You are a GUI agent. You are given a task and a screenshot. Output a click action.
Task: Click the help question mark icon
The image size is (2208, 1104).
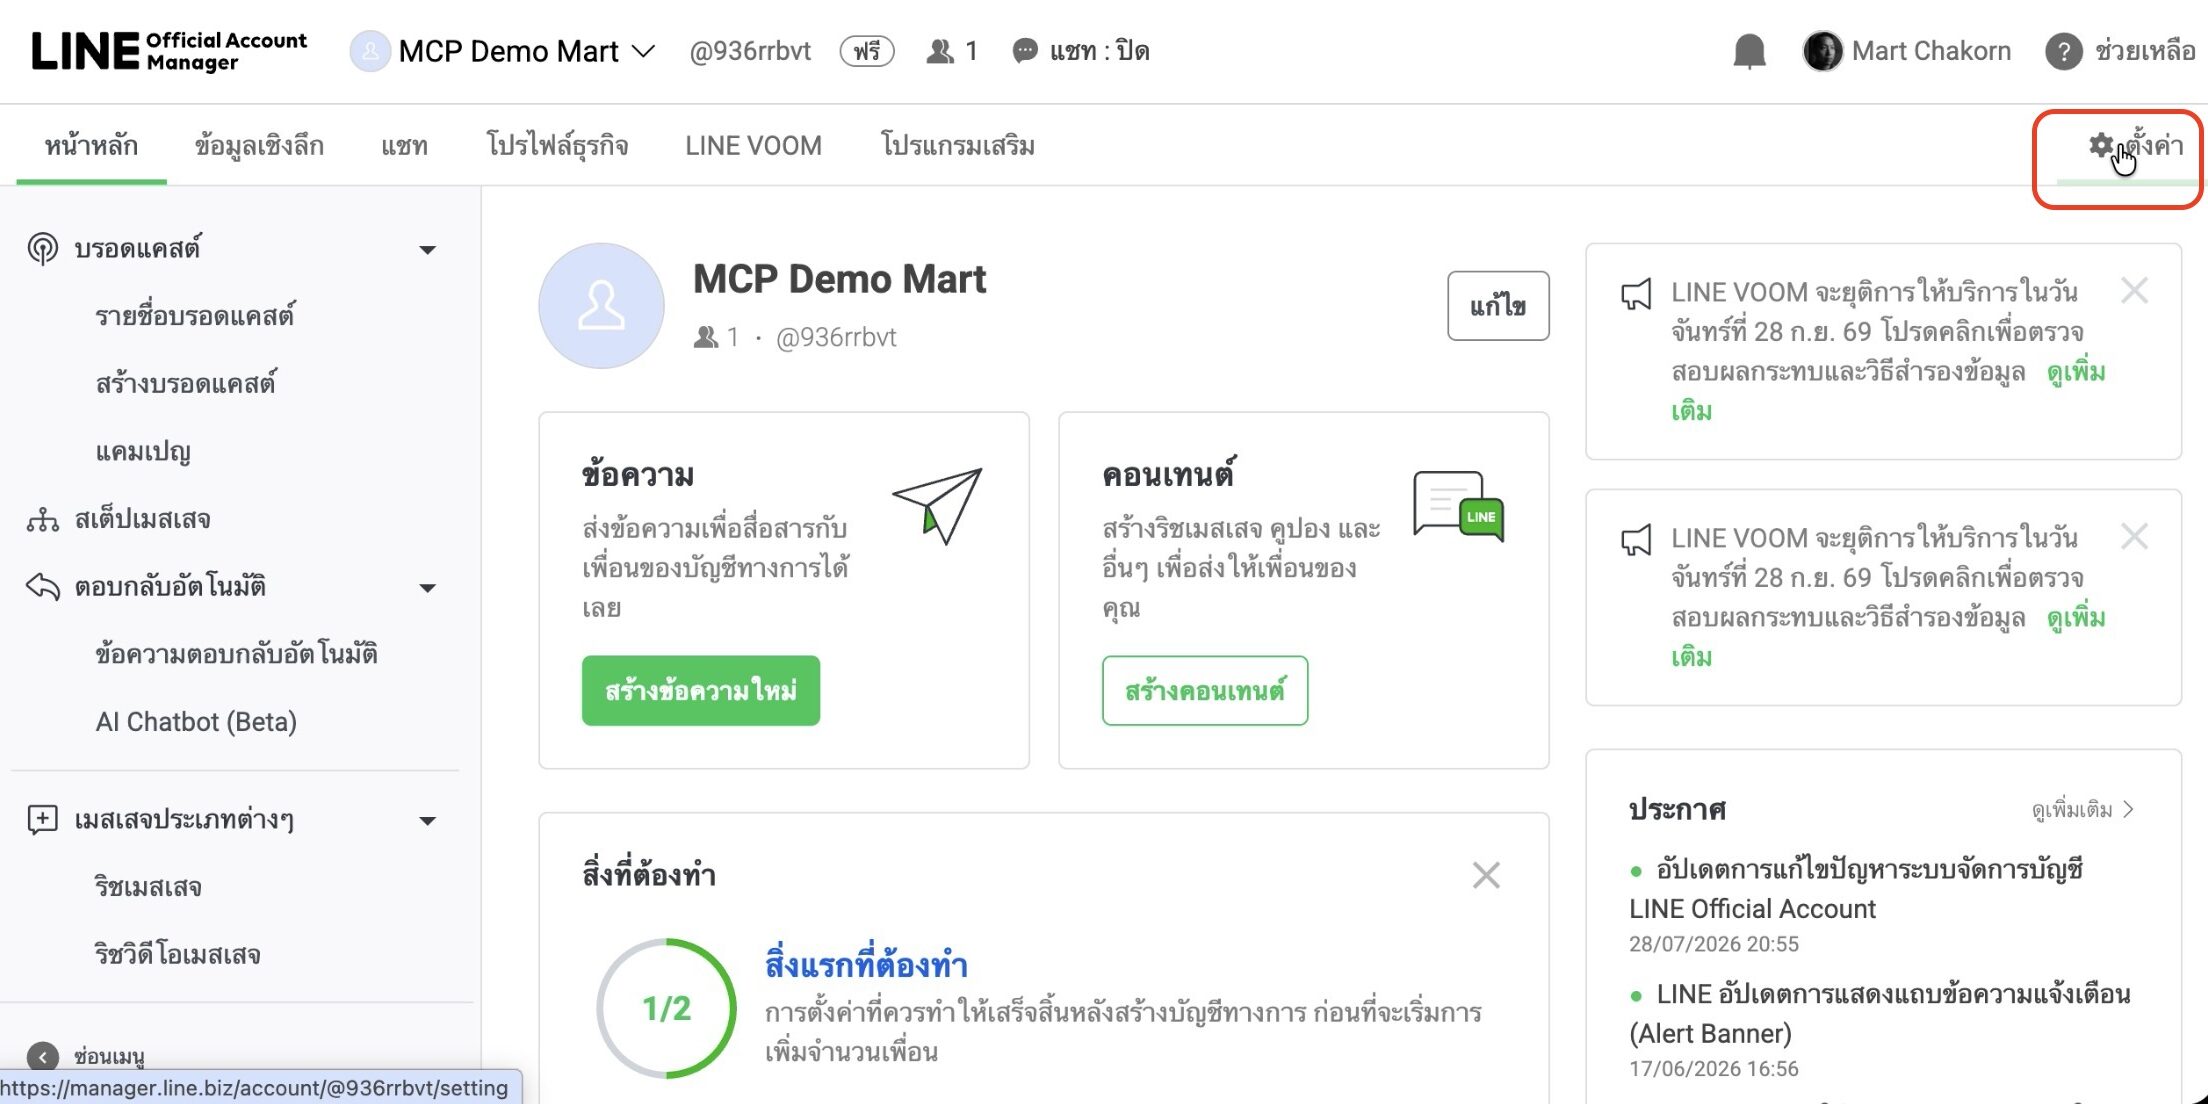[2063, 51]
